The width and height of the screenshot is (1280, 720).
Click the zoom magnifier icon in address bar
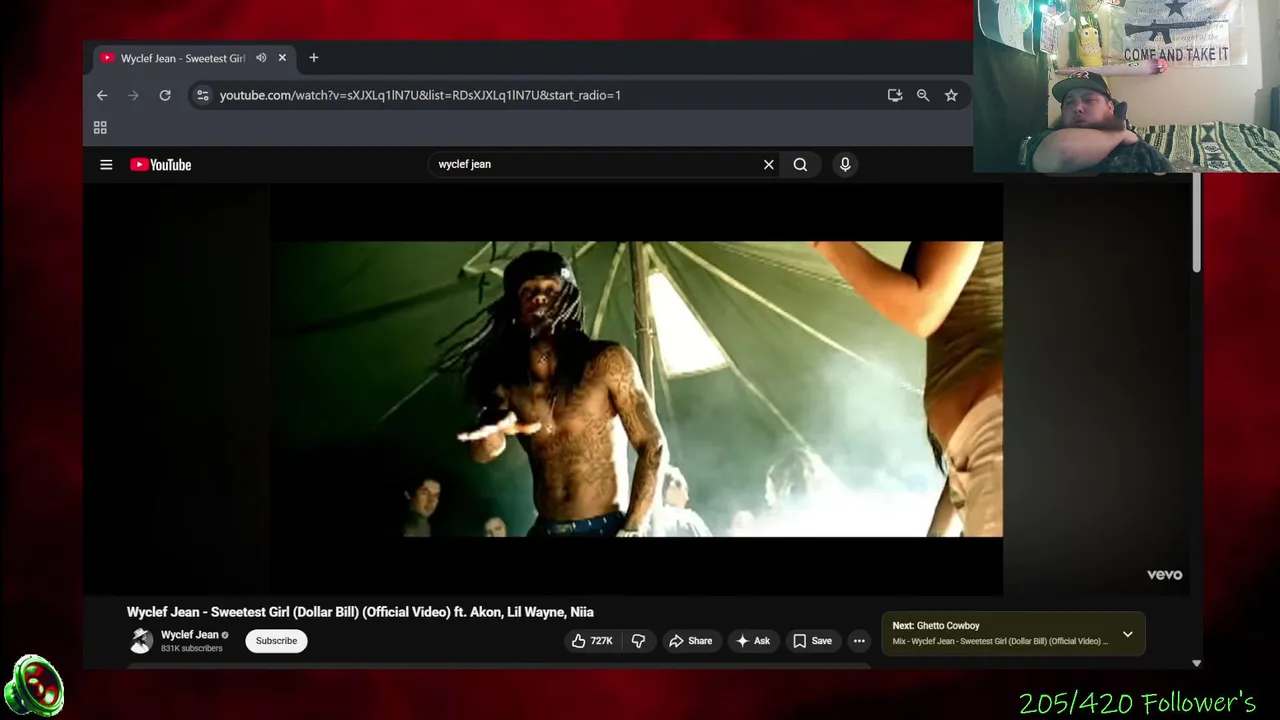tap(923, 95)
